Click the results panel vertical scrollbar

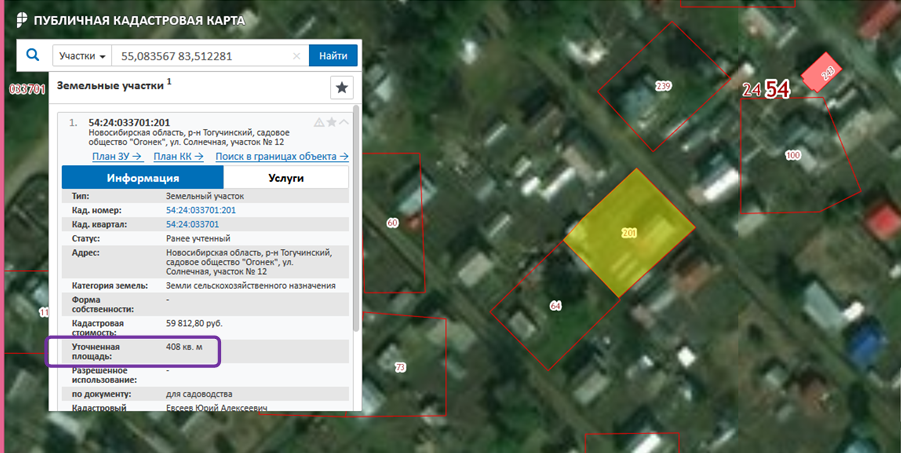(356, 218)
